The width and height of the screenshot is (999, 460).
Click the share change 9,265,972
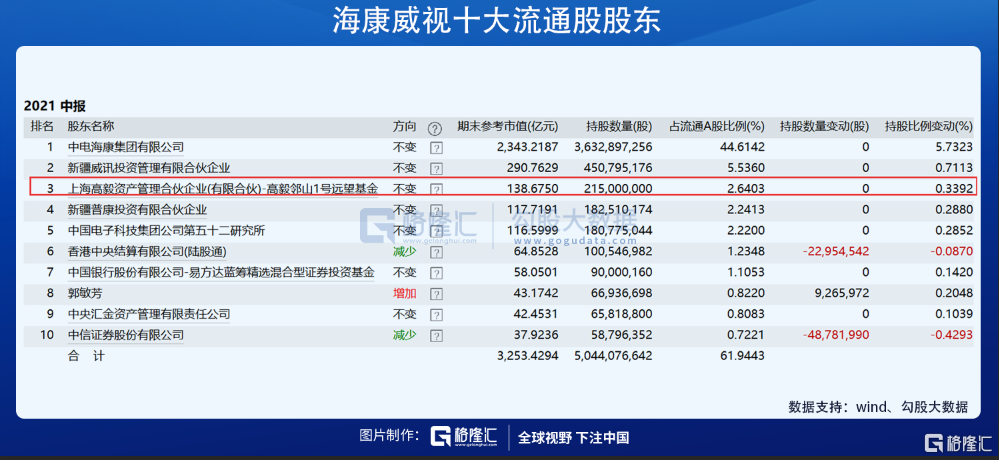coord(841,293)
